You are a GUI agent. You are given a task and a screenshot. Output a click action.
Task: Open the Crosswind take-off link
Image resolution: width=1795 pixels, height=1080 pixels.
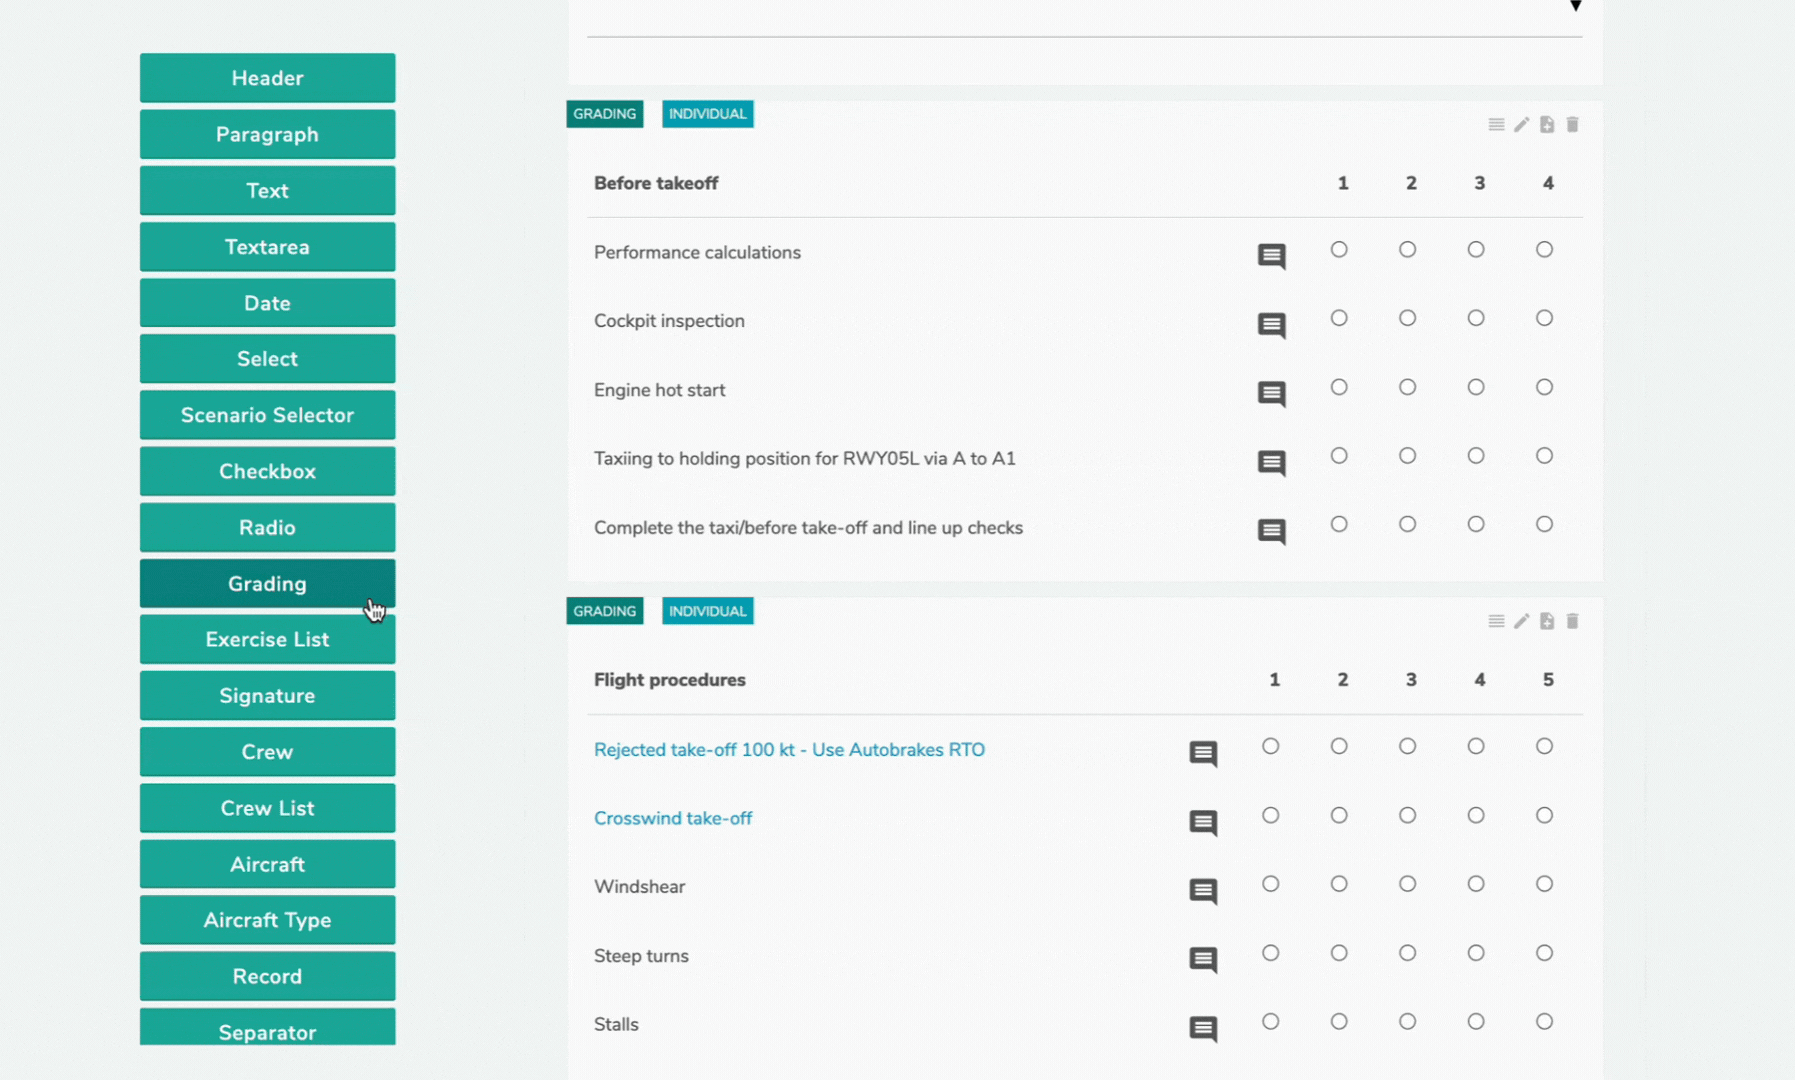coord(672,819)
